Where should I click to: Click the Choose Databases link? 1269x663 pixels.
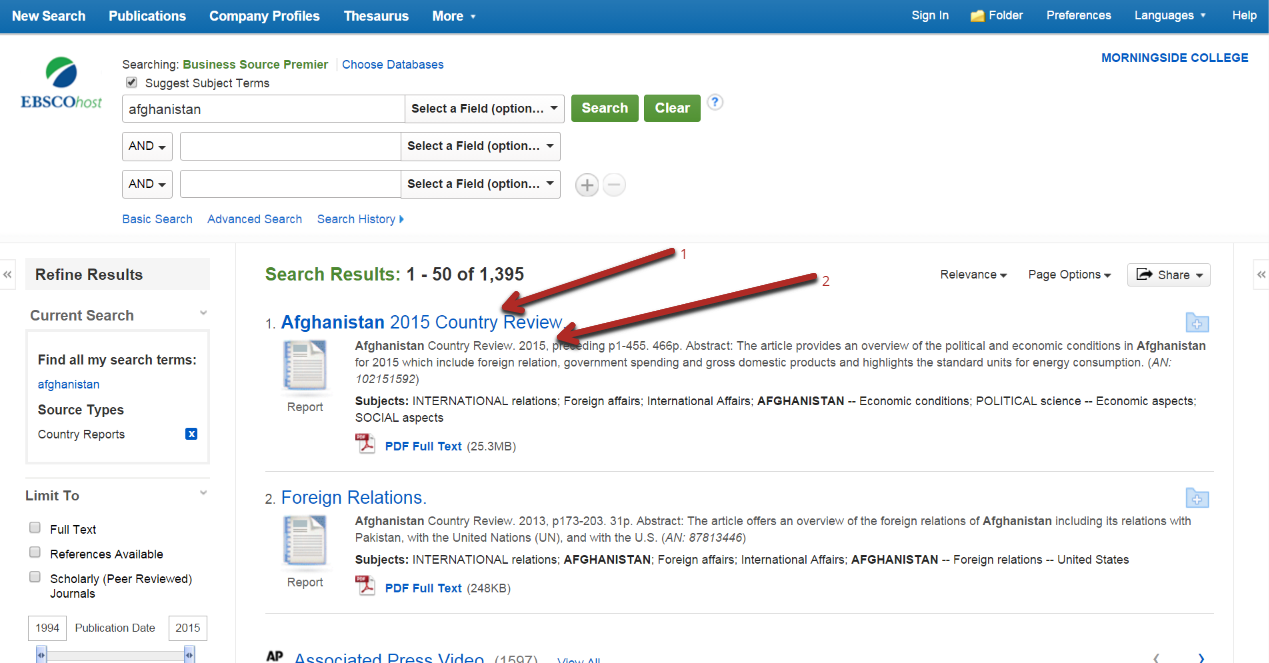point(393,64)
